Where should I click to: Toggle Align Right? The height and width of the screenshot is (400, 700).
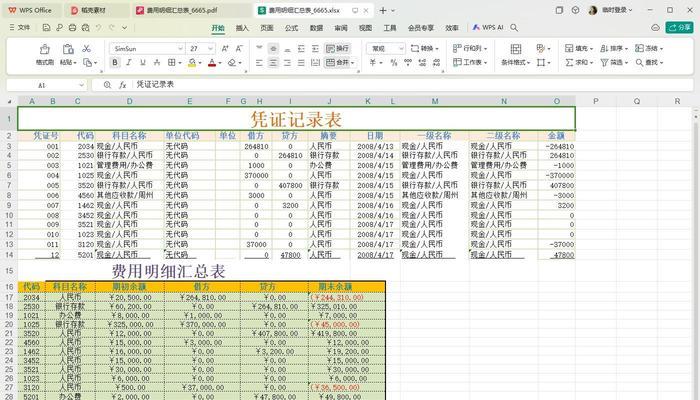tap(287, 62)
